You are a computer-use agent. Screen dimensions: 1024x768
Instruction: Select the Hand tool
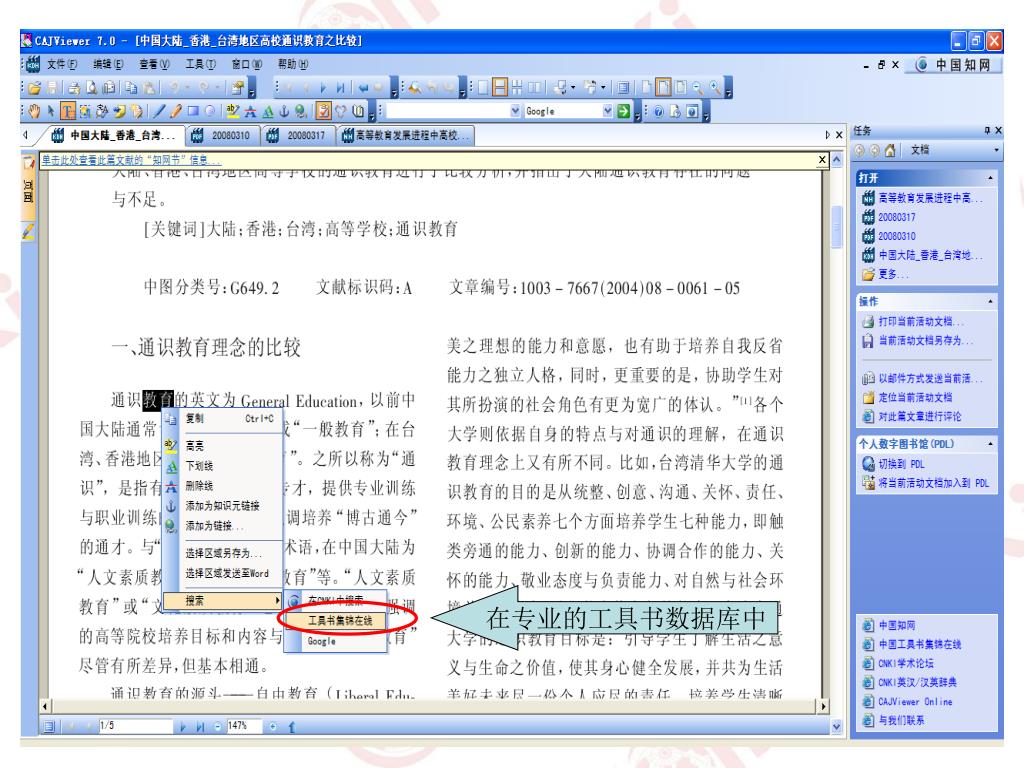click(x=34, y=111)
